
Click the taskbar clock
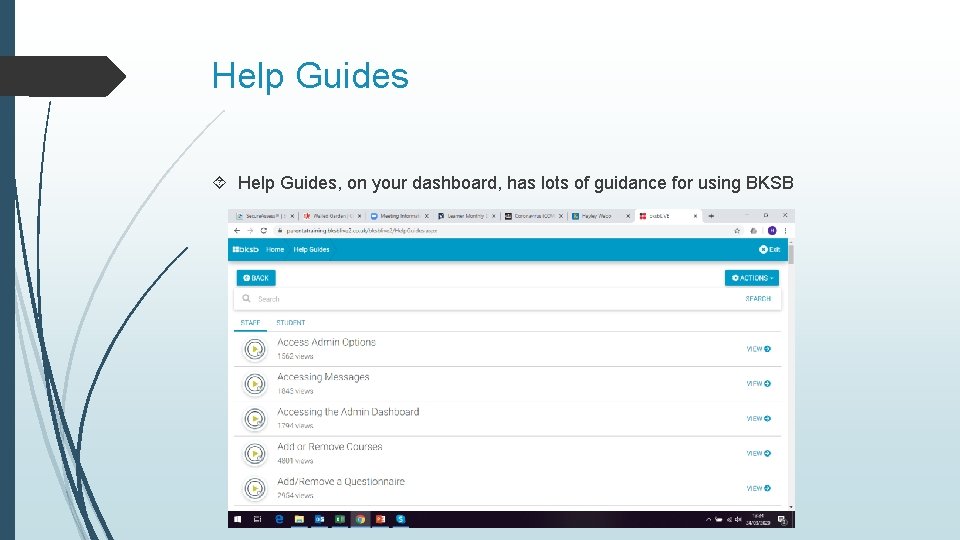pyautogui.click(x=758, y=520)
